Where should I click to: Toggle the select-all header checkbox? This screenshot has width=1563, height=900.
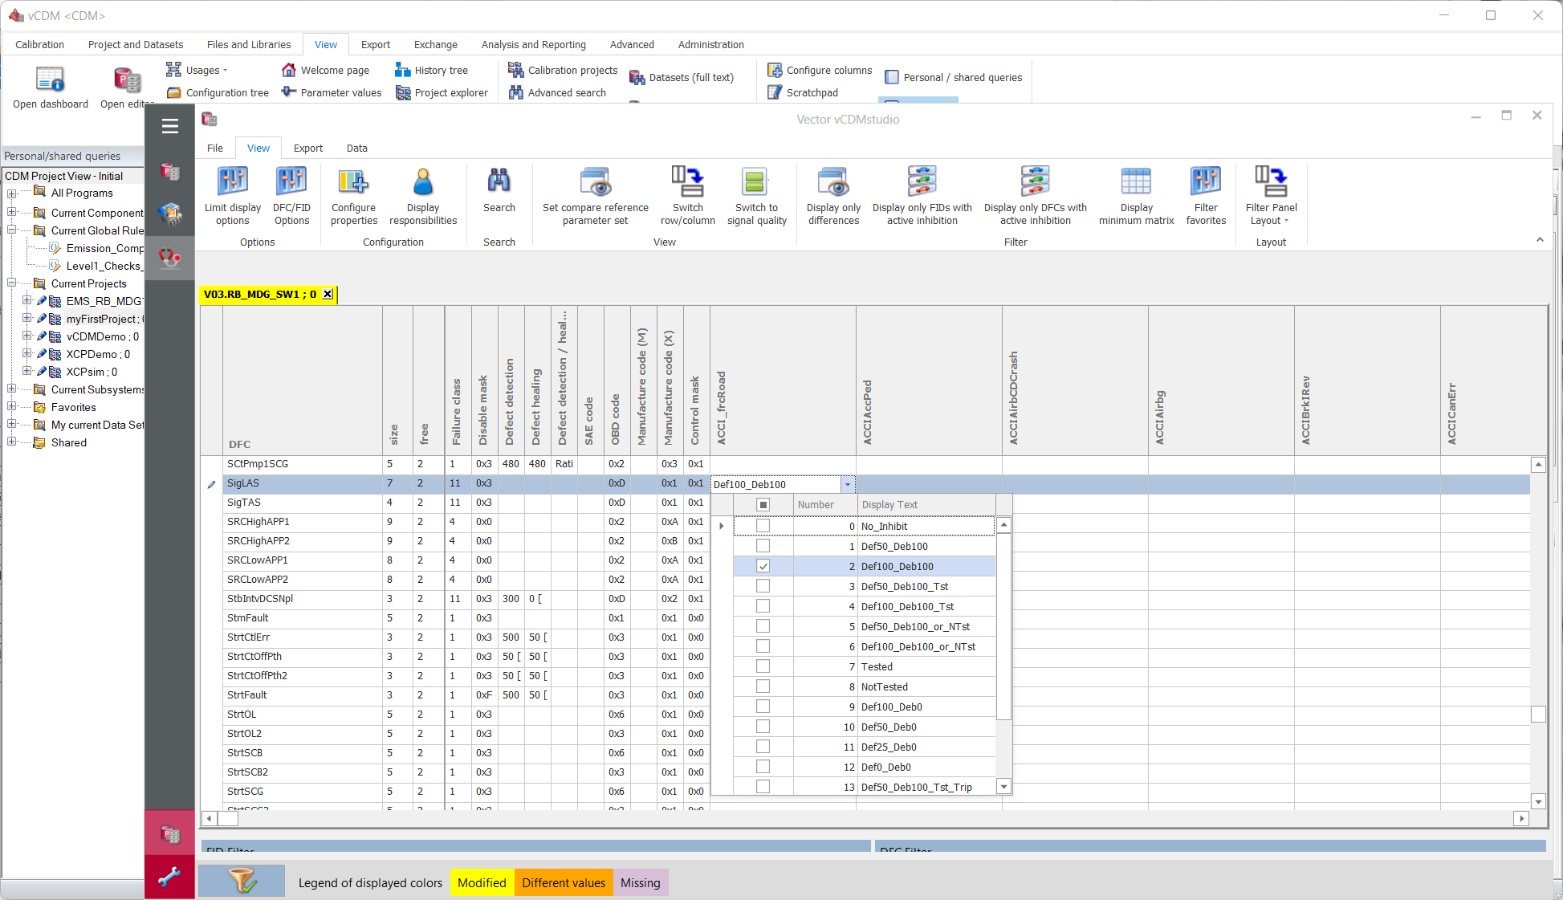763,505
